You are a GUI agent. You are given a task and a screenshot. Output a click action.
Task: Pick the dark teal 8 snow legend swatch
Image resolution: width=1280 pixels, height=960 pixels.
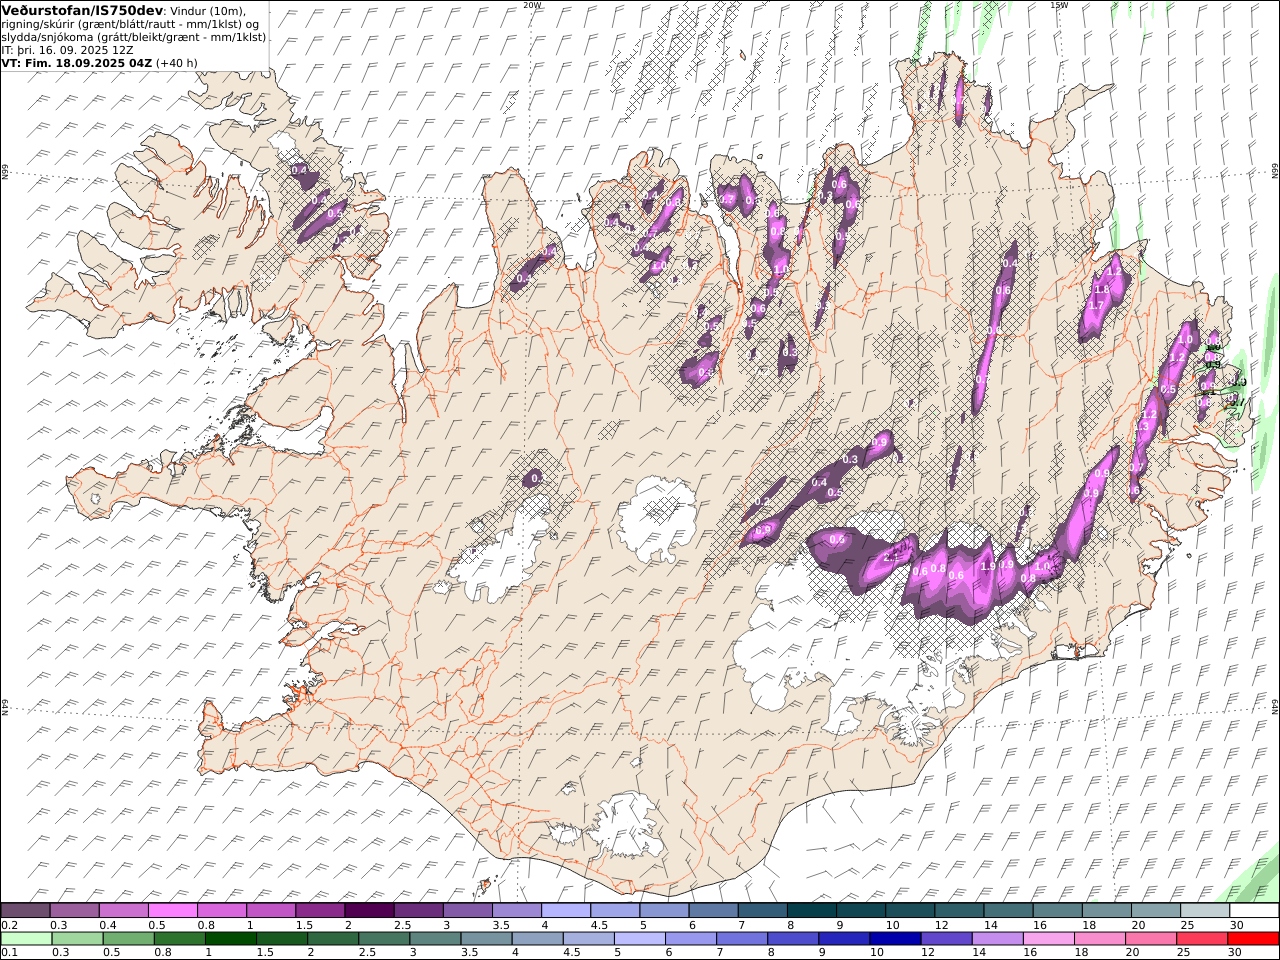[811, 911]
